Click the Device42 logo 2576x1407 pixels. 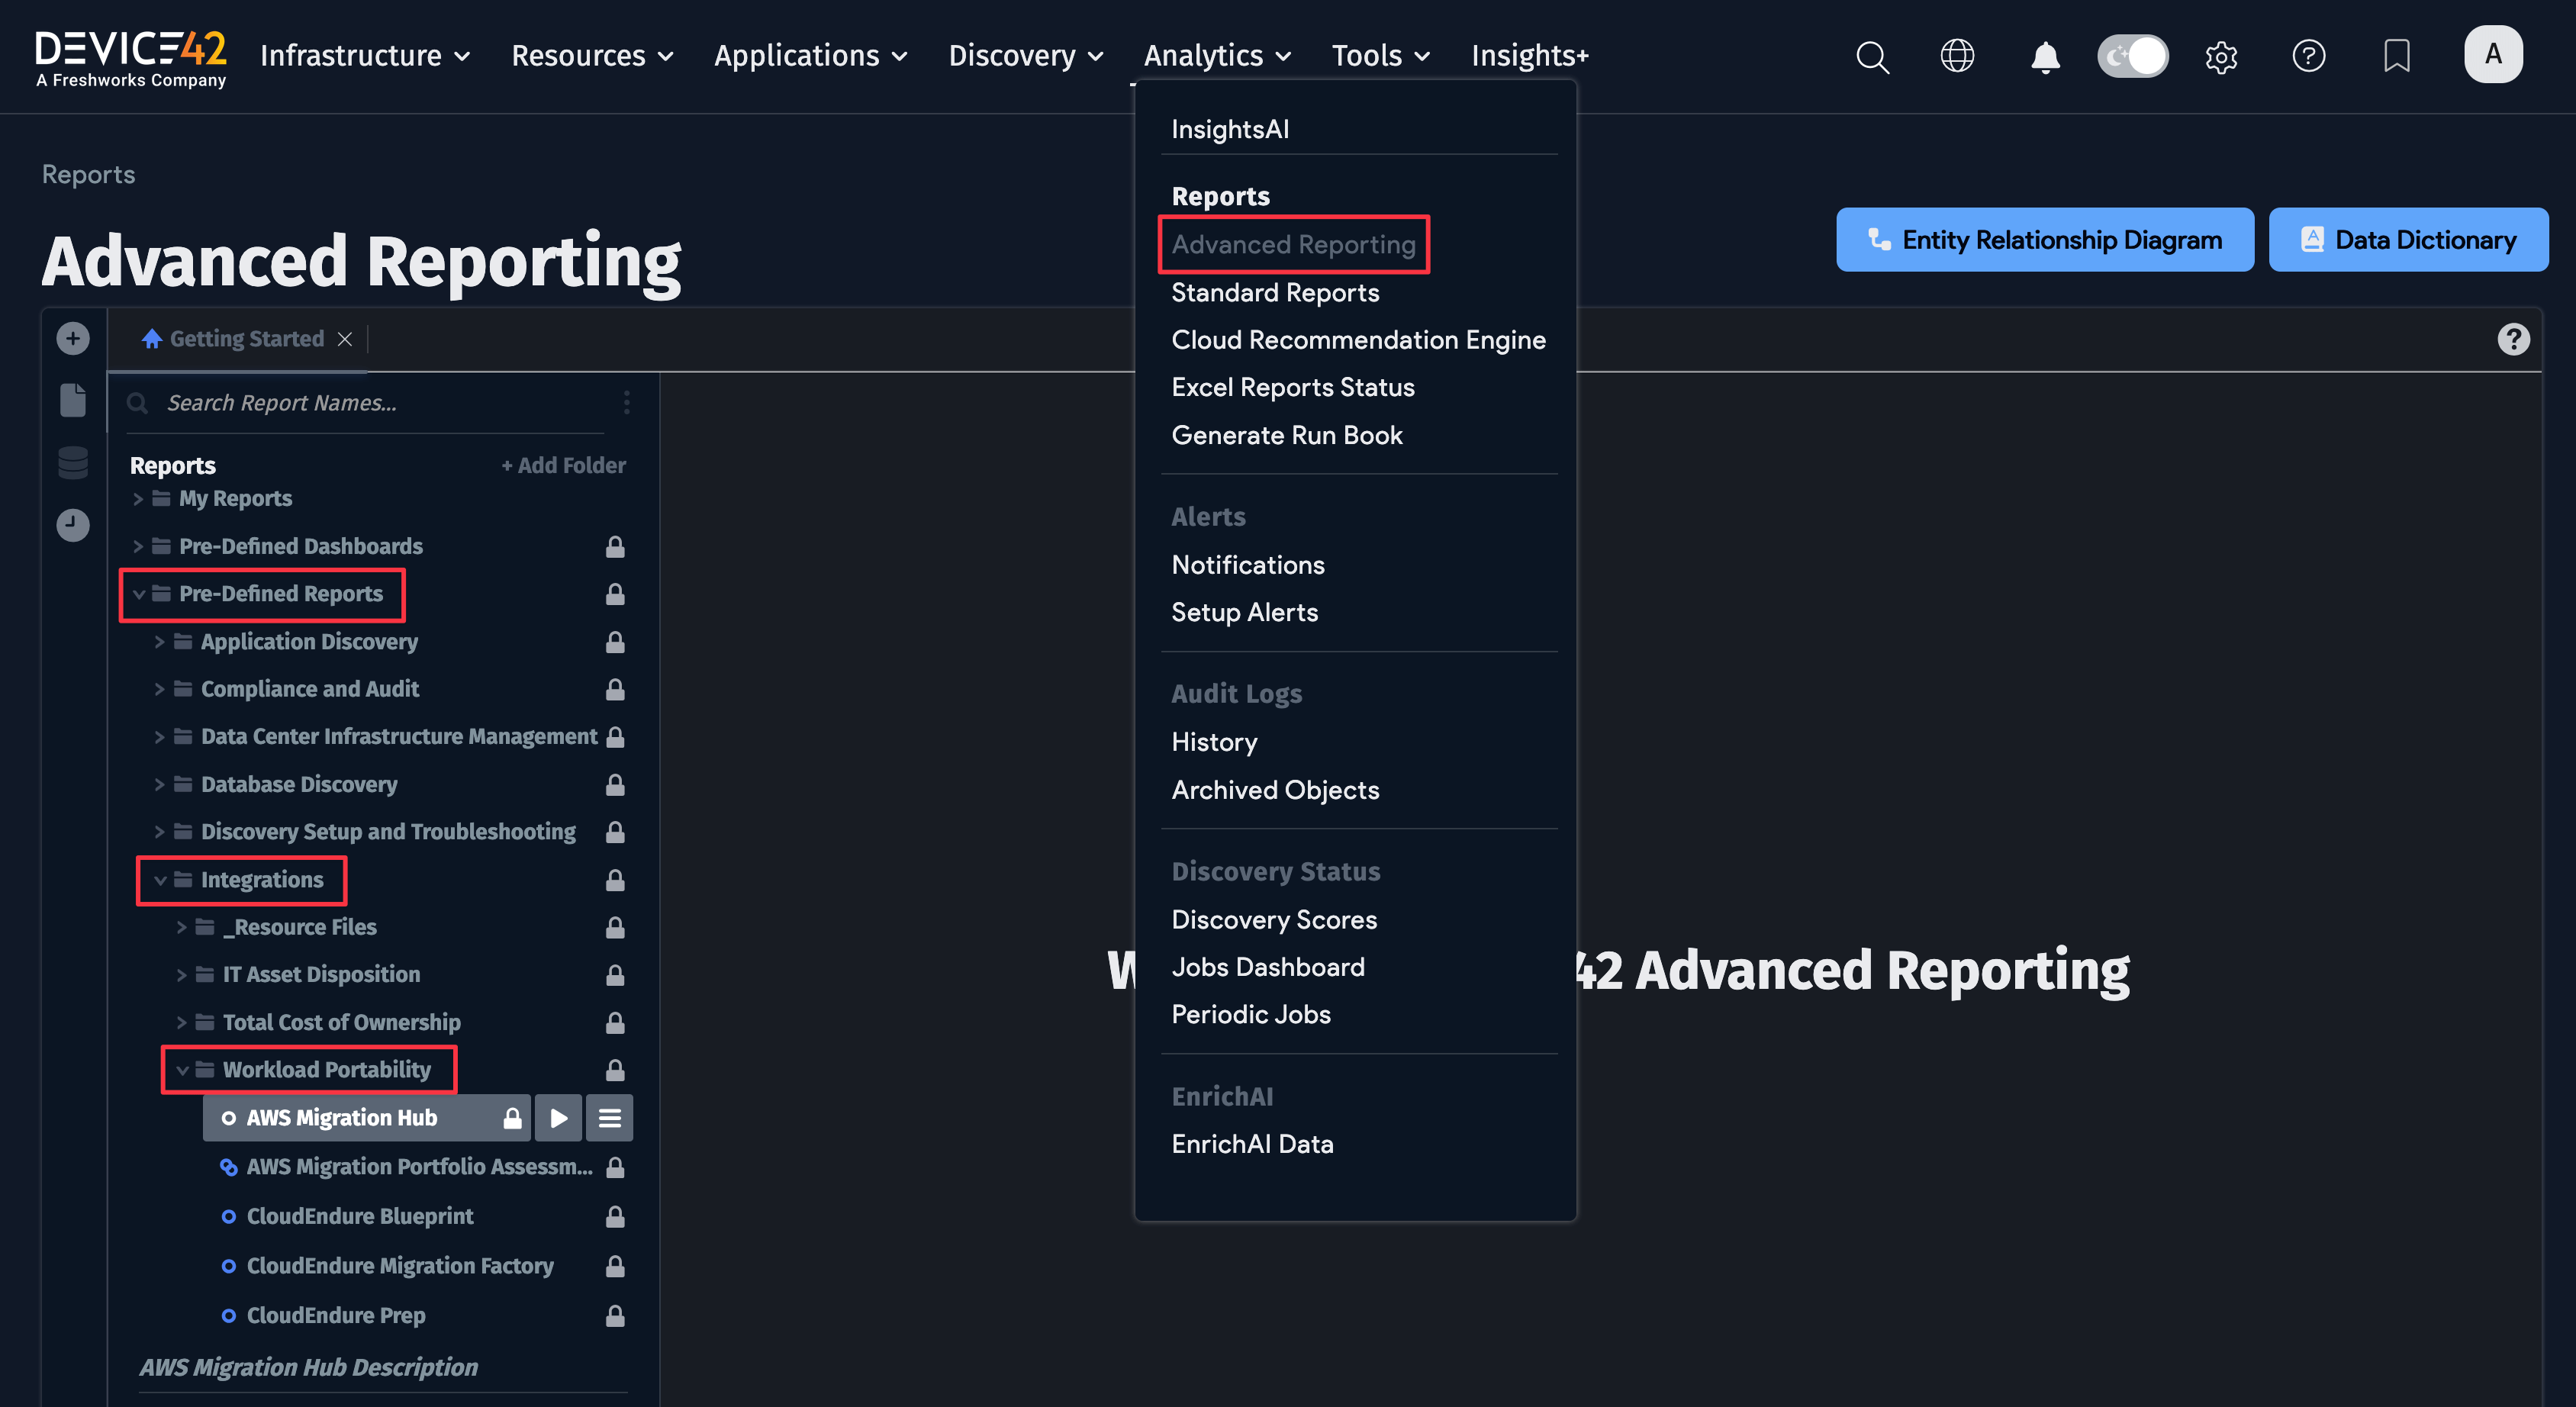[x=131, y=58]
